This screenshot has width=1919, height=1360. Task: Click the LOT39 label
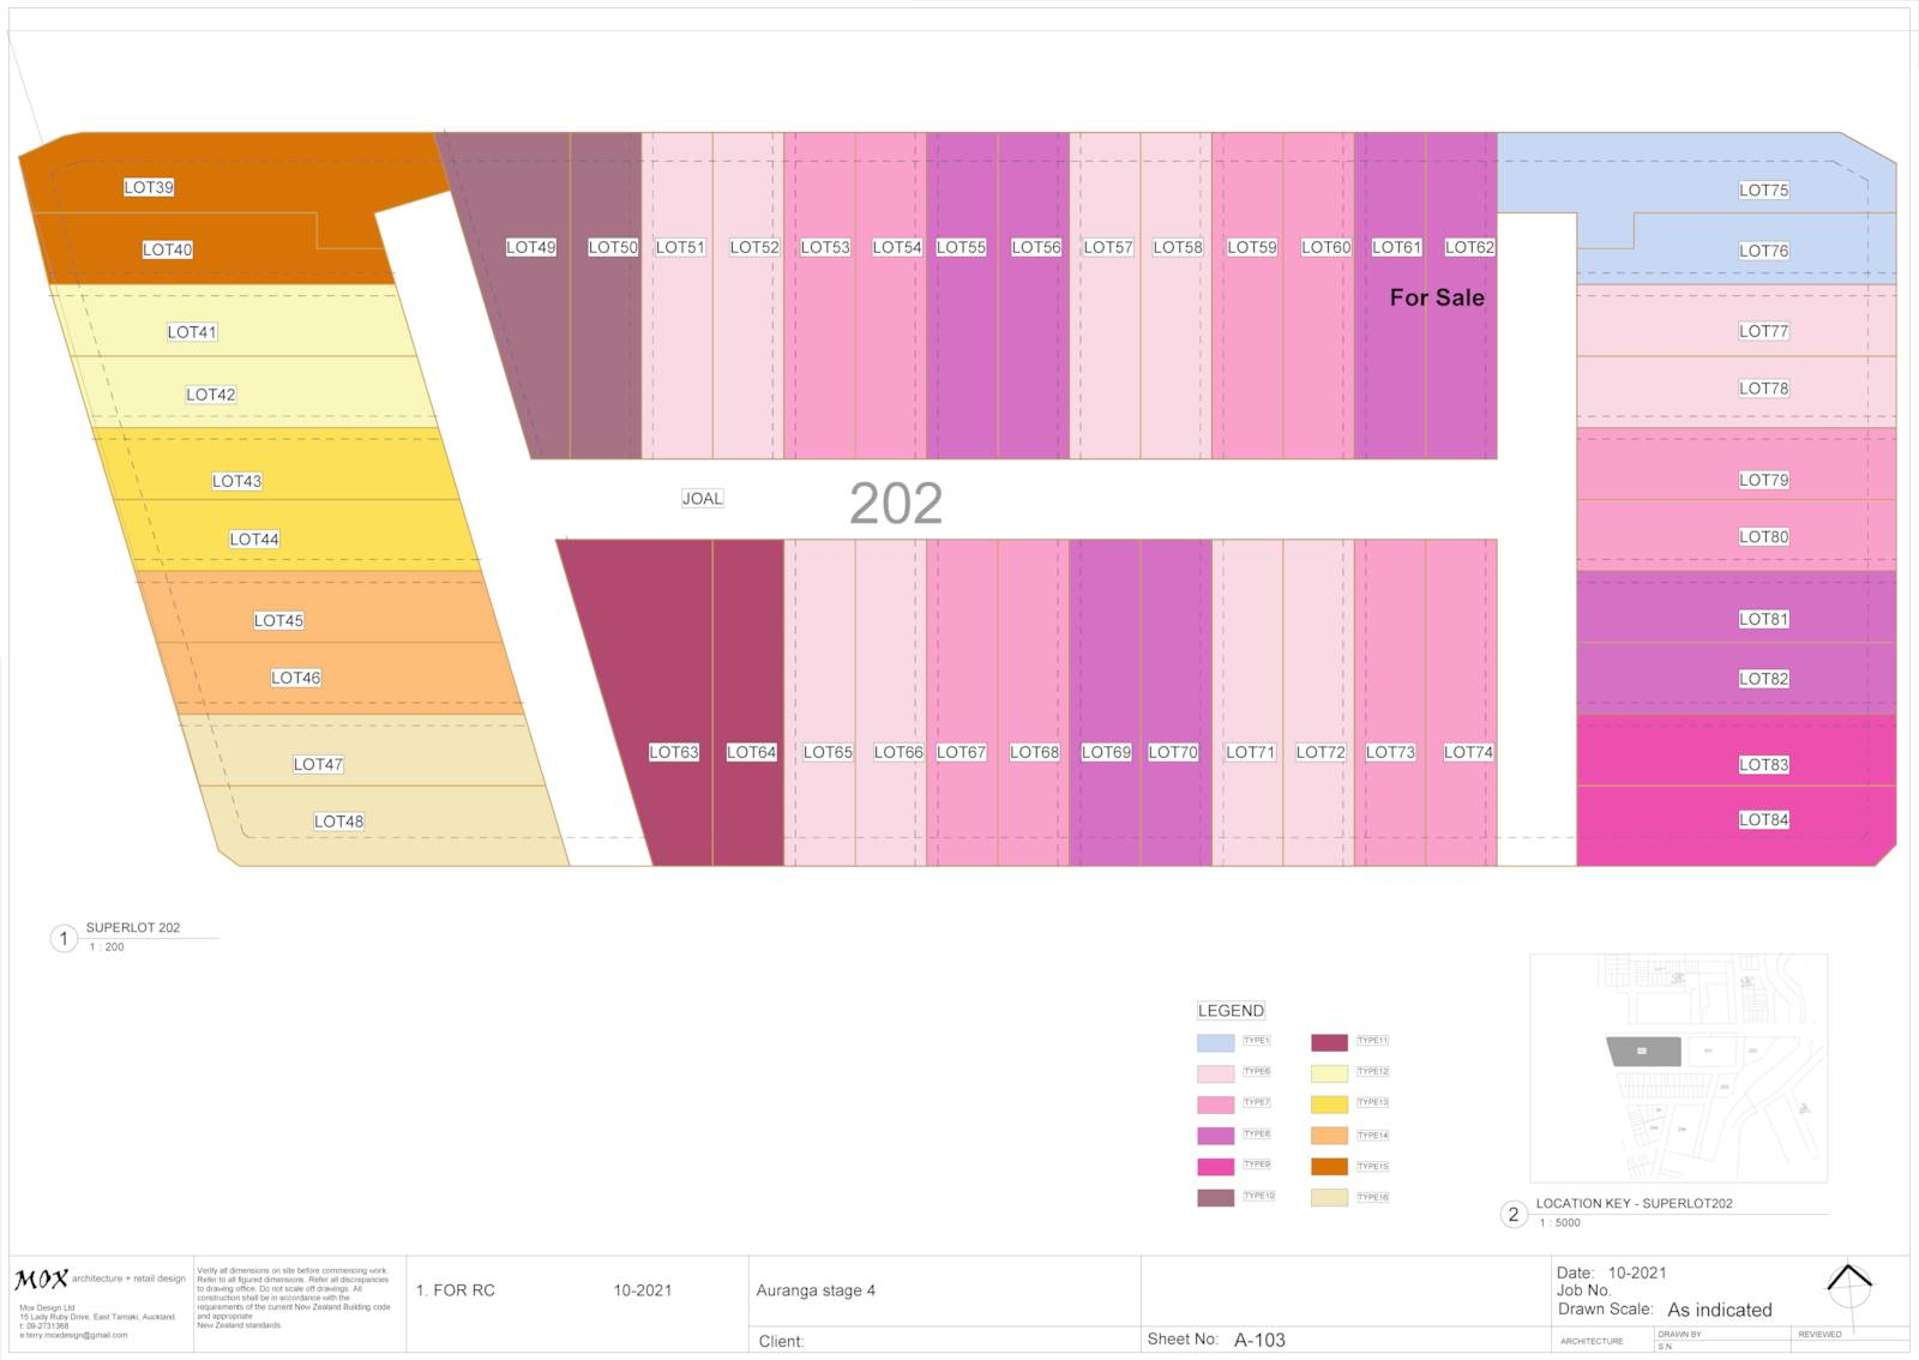(x=149, y=187)
